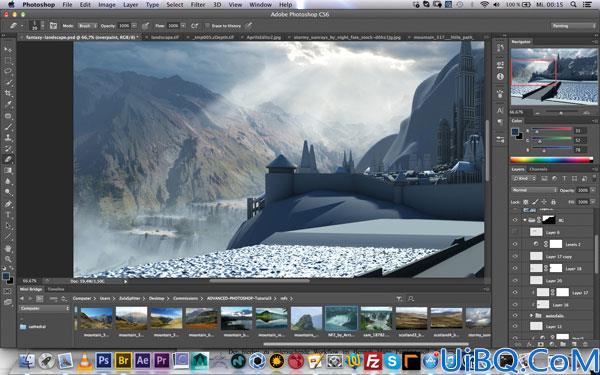Open the Image menu

tap(107, 5)
